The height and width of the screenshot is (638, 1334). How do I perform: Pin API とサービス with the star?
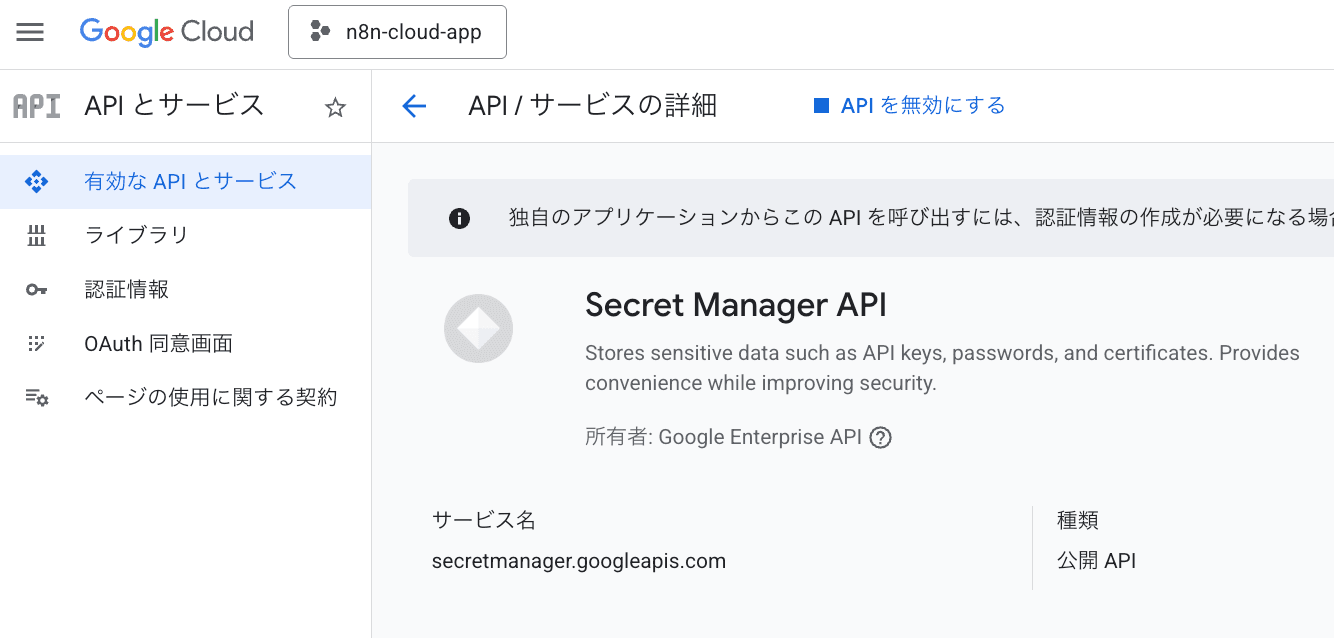click(x=335, y=108)
